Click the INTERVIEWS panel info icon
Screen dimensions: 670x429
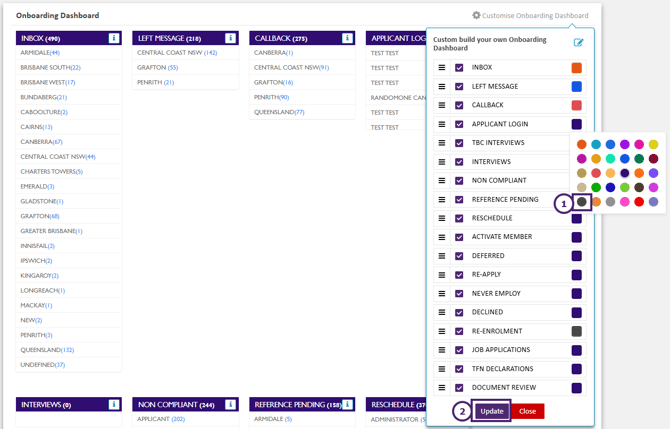[114, 404]
